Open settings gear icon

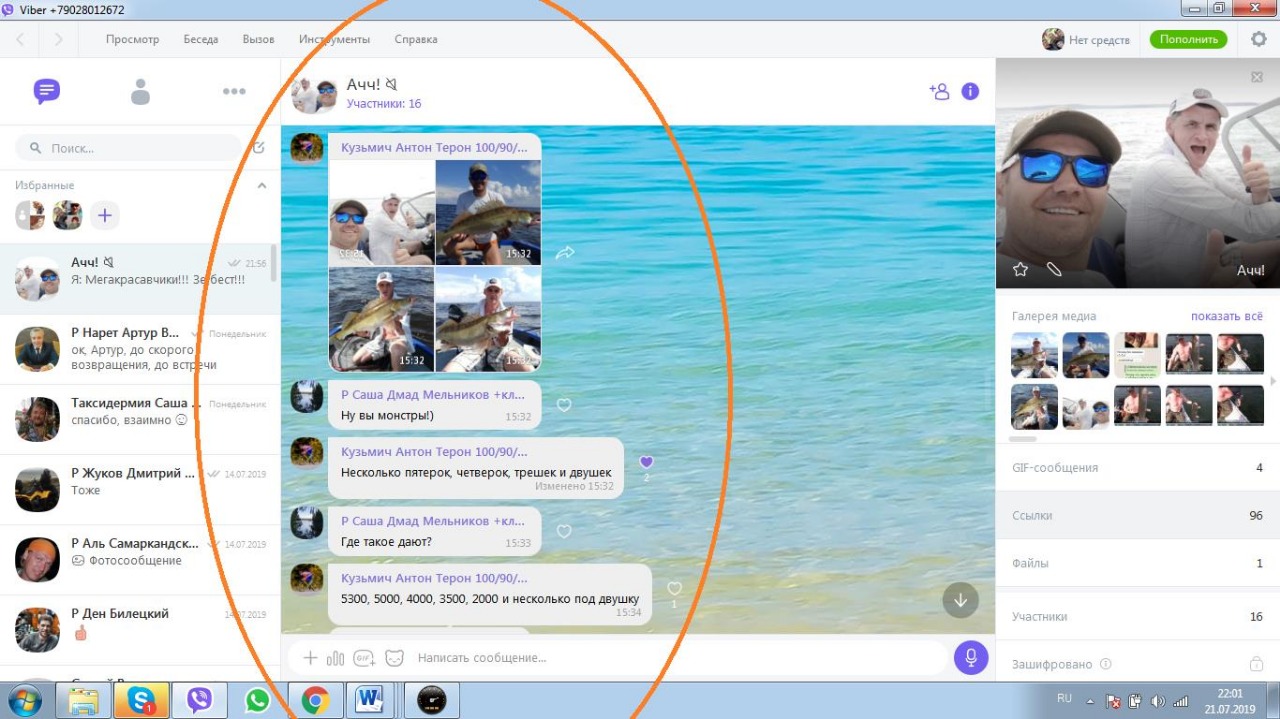tap(1259, 39)
